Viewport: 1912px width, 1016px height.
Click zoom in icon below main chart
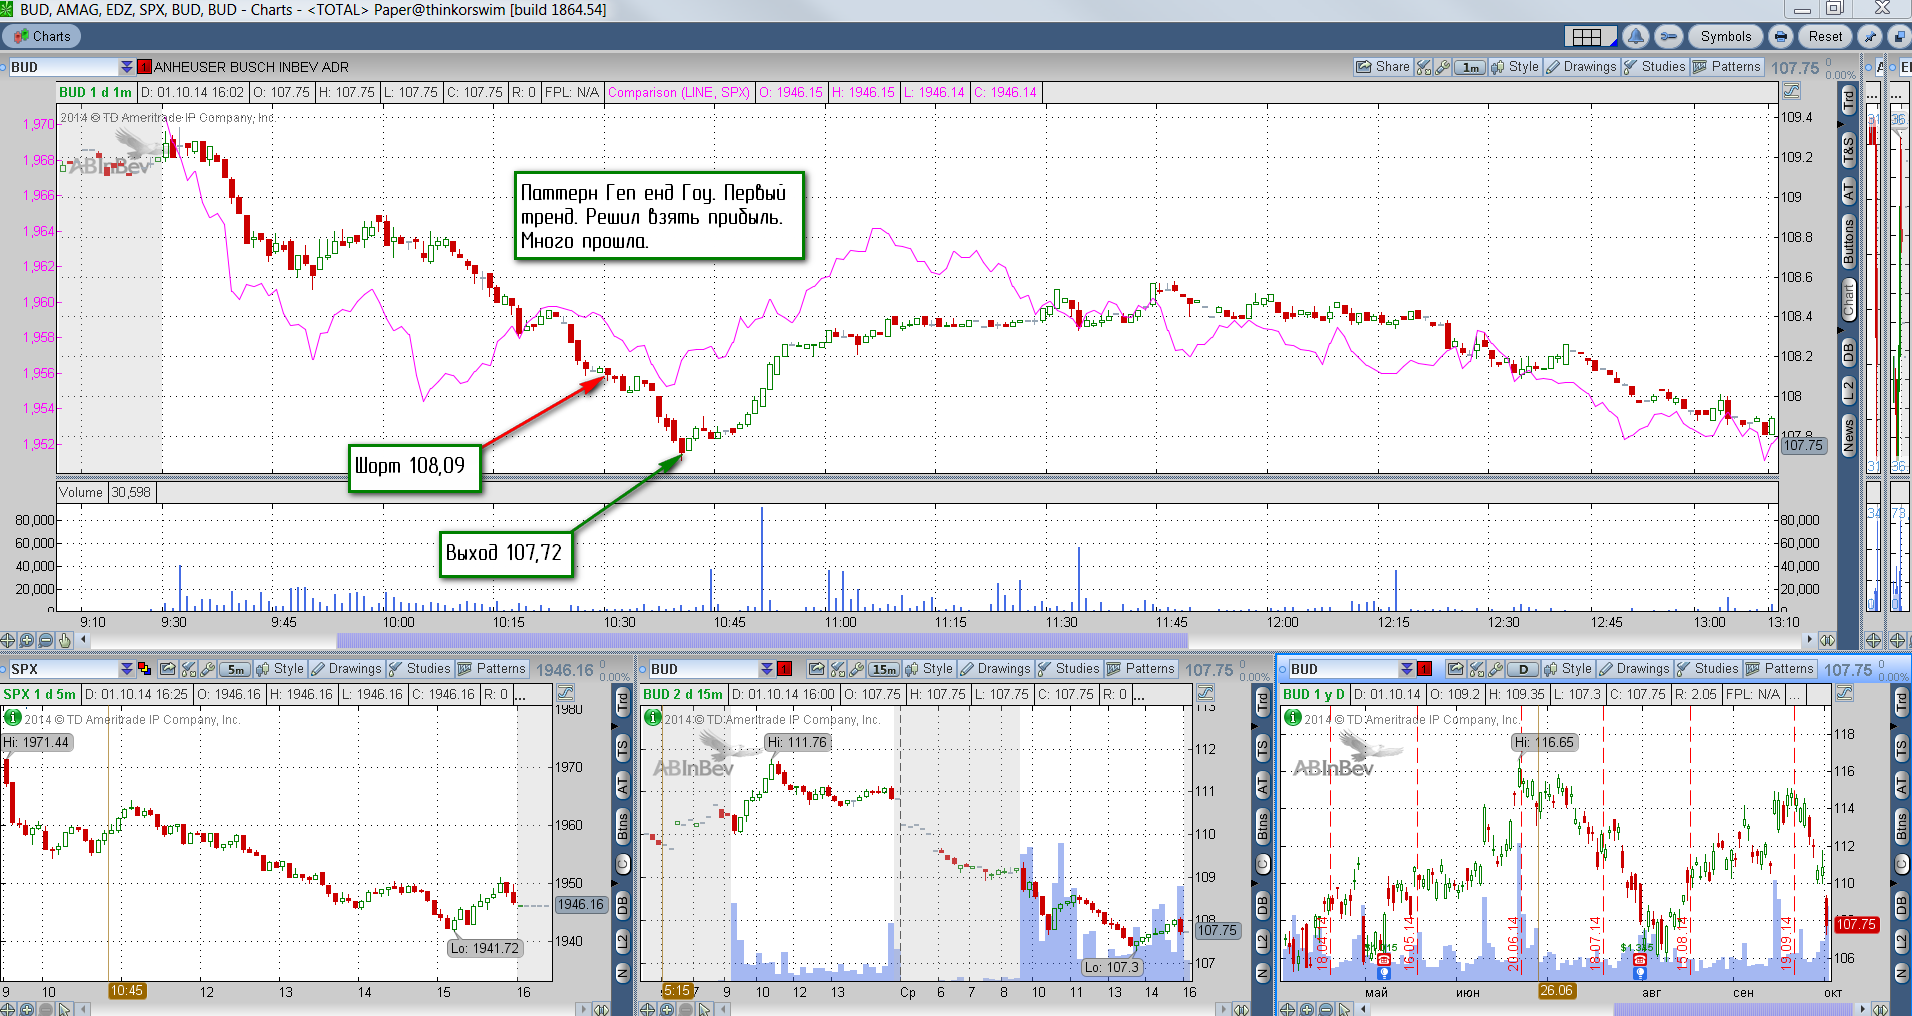tap(27, 640)
